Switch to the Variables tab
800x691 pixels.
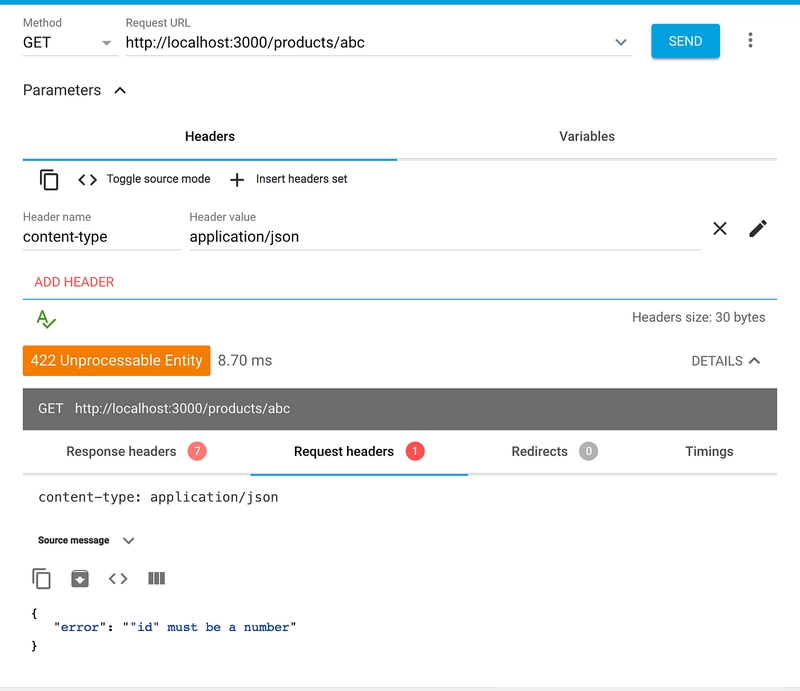pyautogui.click(x=587, y=136)
